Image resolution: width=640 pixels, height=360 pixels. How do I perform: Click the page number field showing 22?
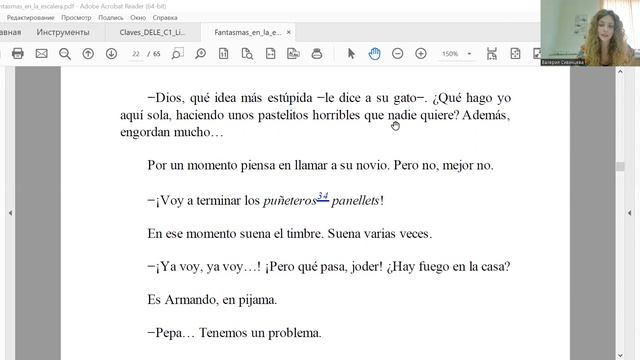pyautogui.click(x=136, y=54)
